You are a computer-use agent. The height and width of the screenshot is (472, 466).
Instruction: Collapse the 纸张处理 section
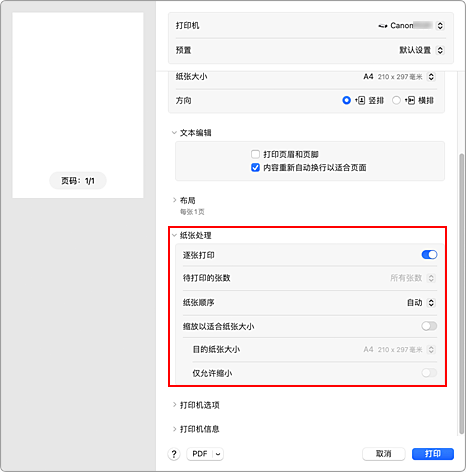click(174, 235)
